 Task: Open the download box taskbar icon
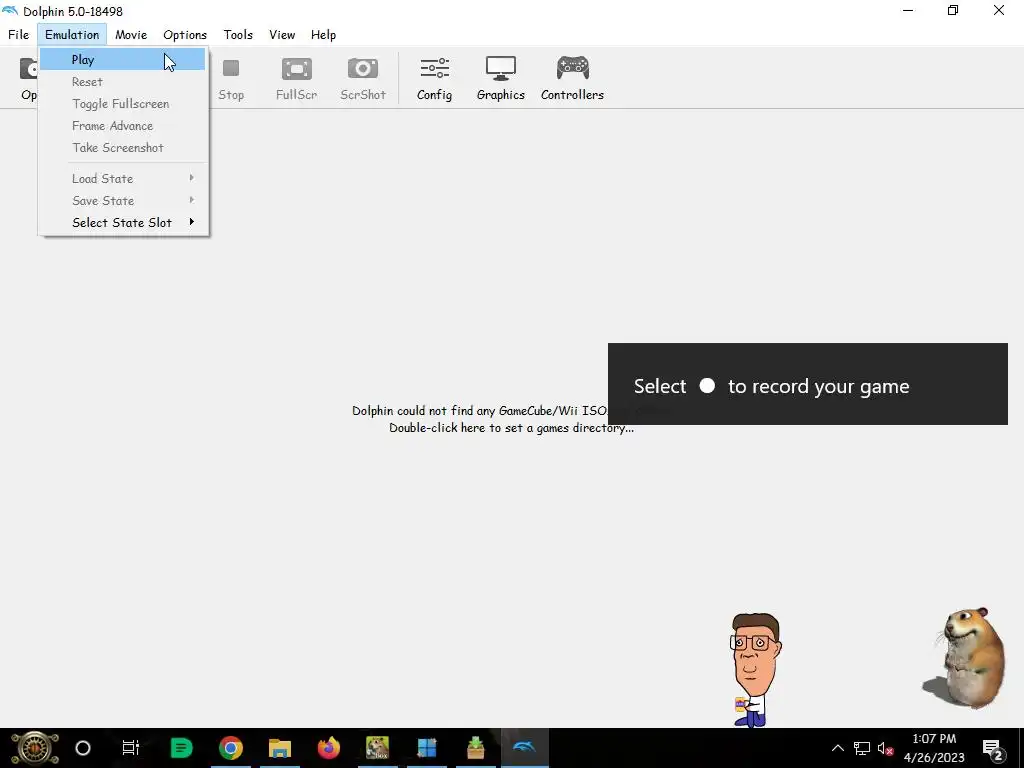(475, 748)
